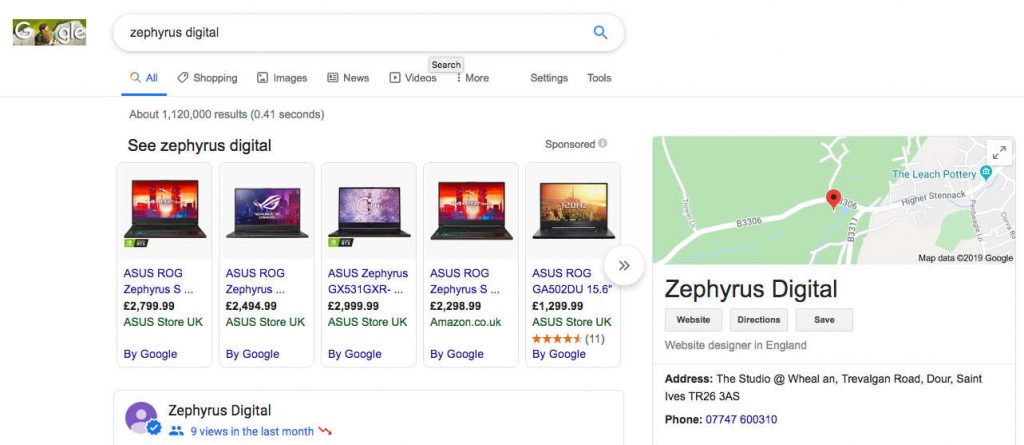Click The Leach Pottery label on map
The height and width of the screenshot is (445, 1024).
934,174
